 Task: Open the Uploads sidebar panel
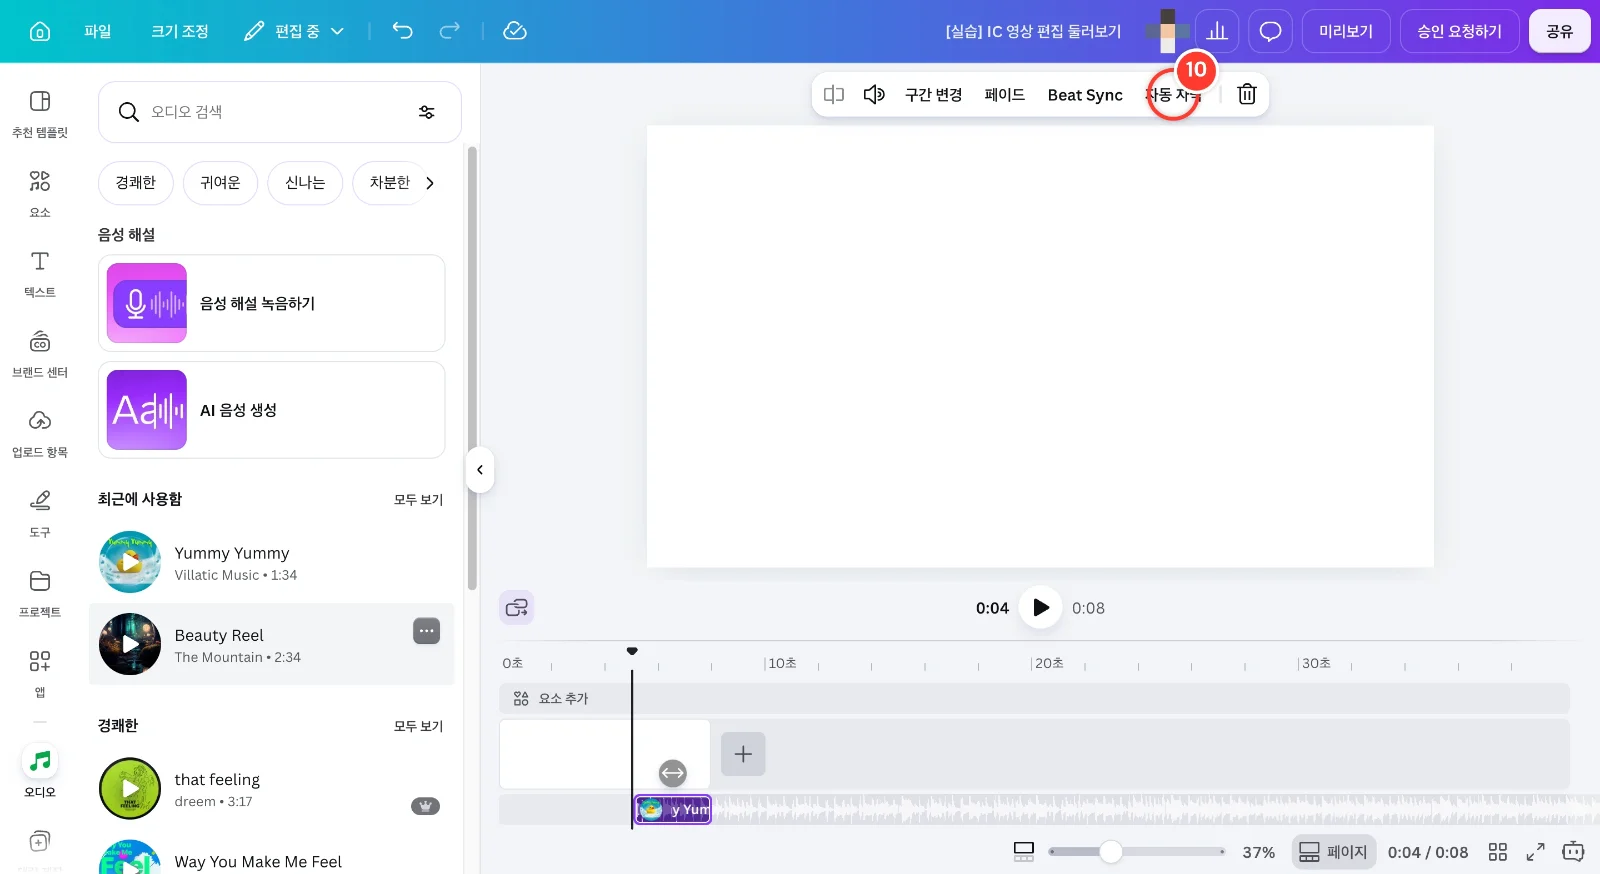[x=40, y=434]
